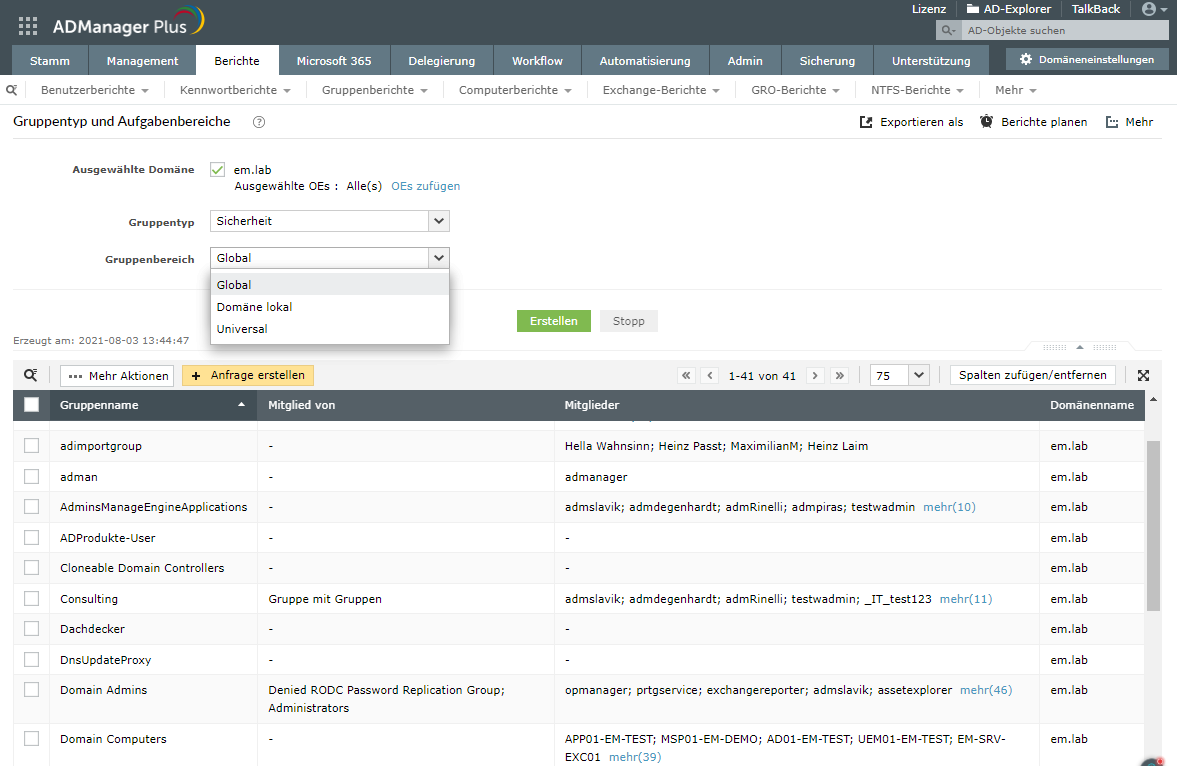Open the page size 75 dropdown

tap(899, 375)
